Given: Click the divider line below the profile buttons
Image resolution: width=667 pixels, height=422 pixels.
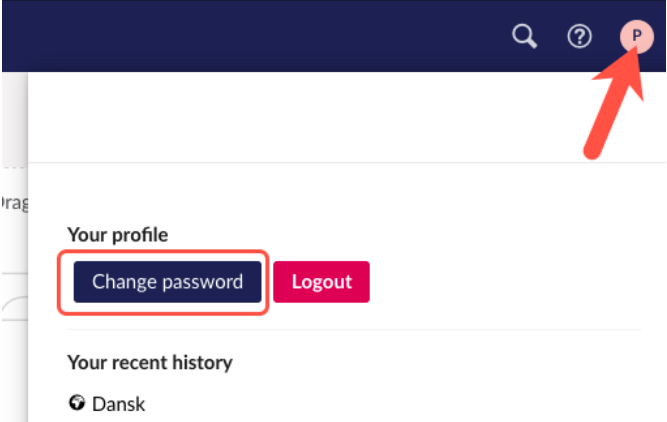Looking at the screenshot, I should point(354,329).
